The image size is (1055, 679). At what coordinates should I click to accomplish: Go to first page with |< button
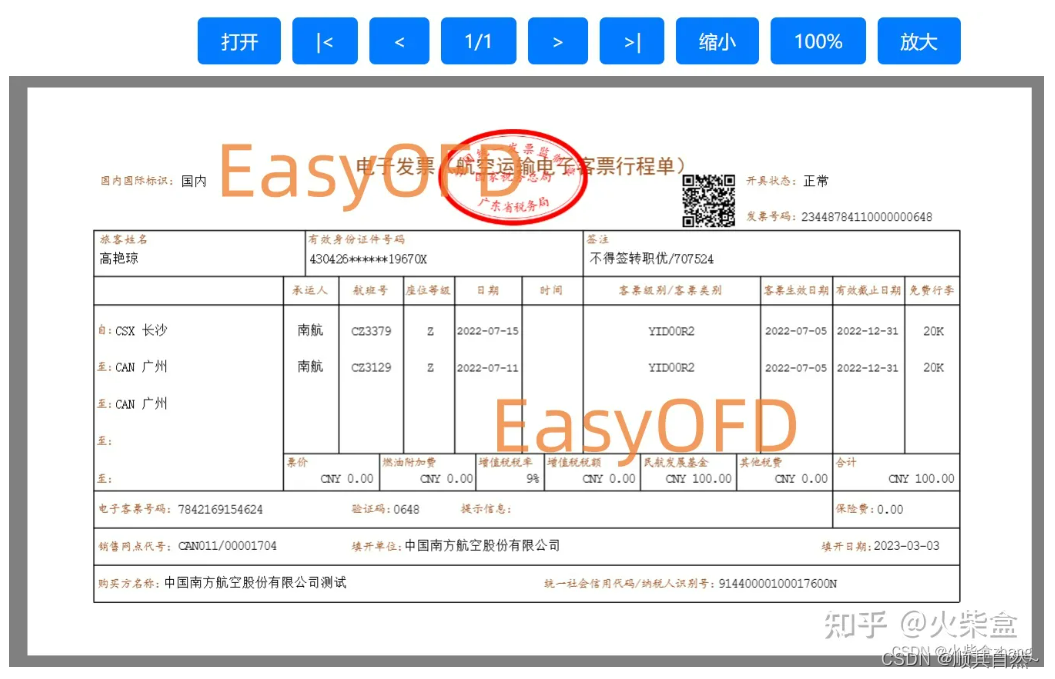(x=325, y=41)
